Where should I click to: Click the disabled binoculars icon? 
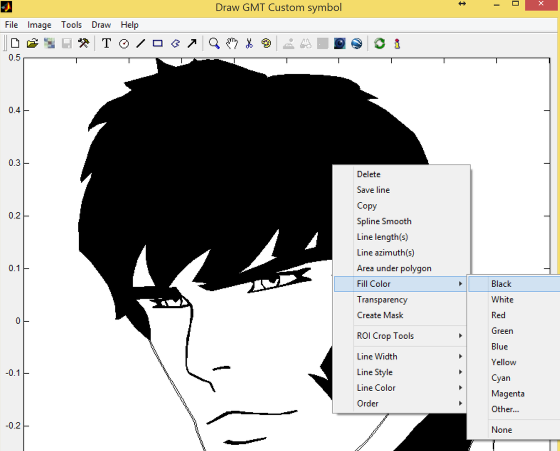306,44
